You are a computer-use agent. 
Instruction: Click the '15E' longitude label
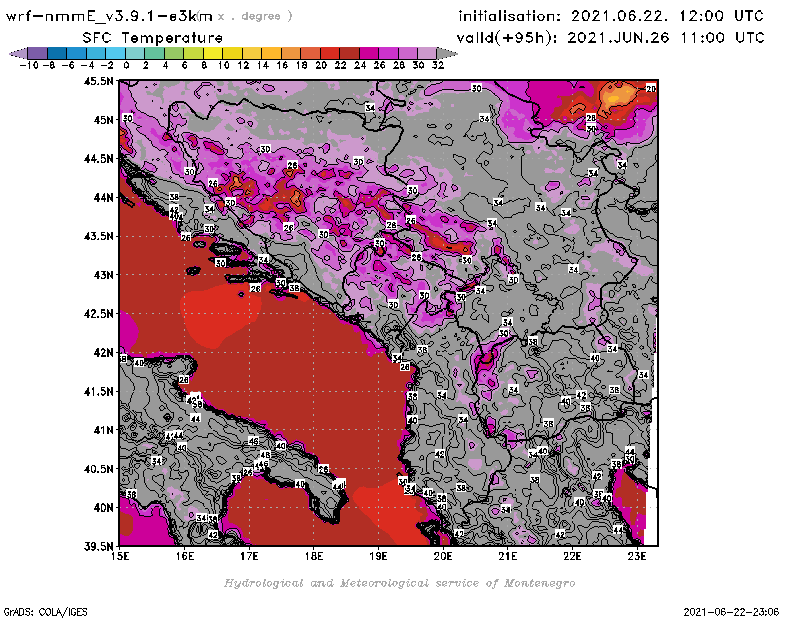[x=120, y=556]
